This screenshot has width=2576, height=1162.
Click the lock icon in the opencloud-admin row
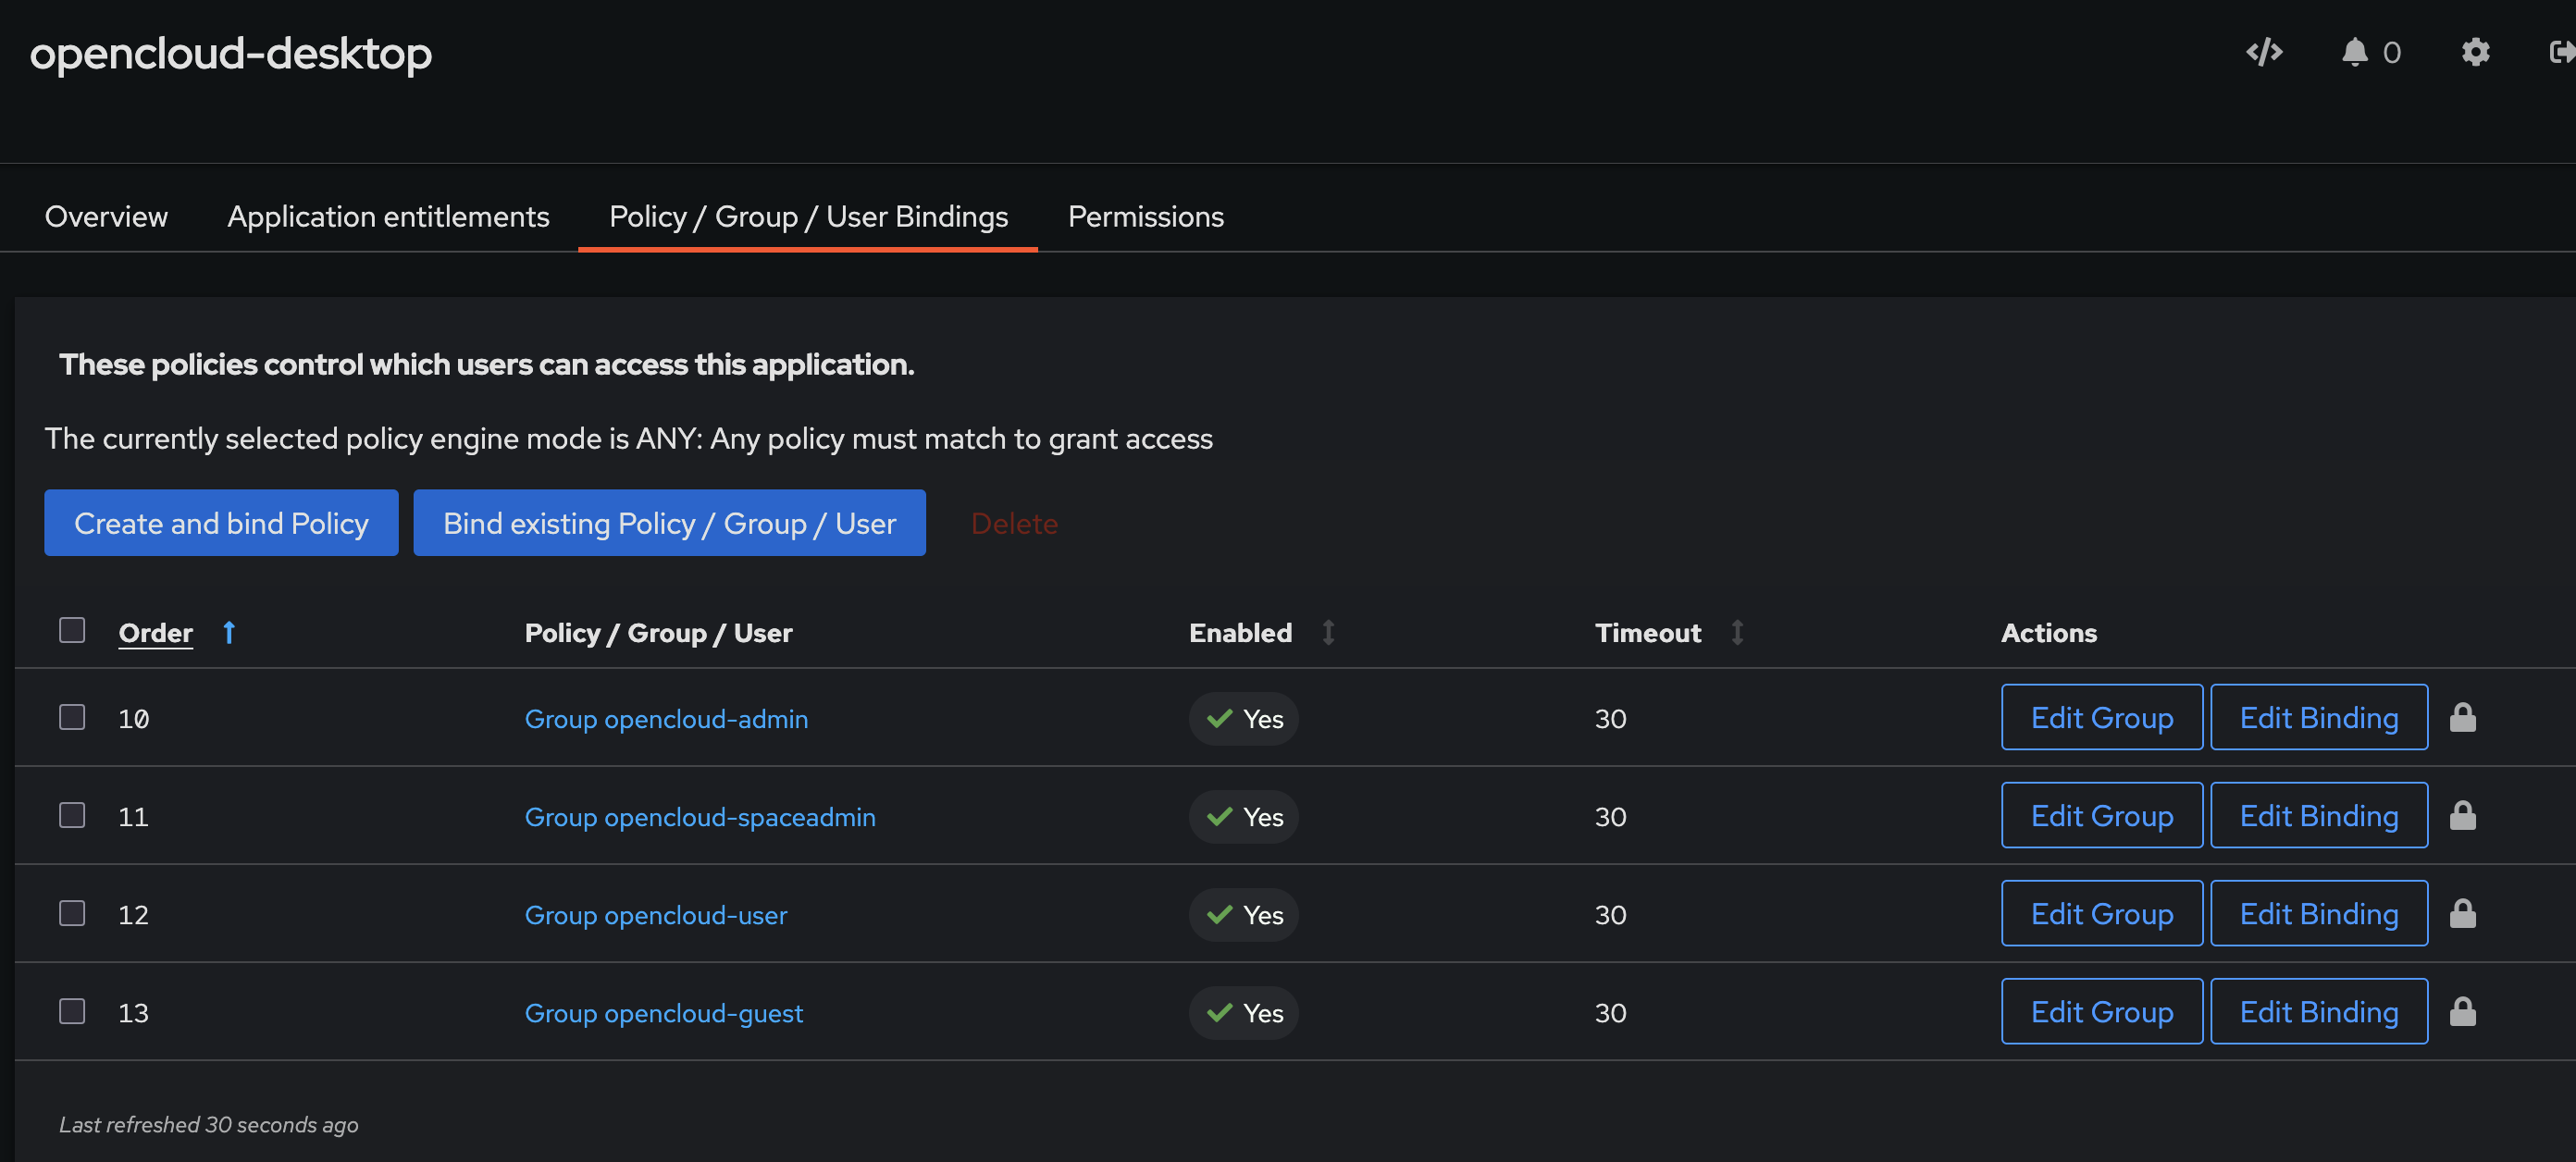(2462, 717)
